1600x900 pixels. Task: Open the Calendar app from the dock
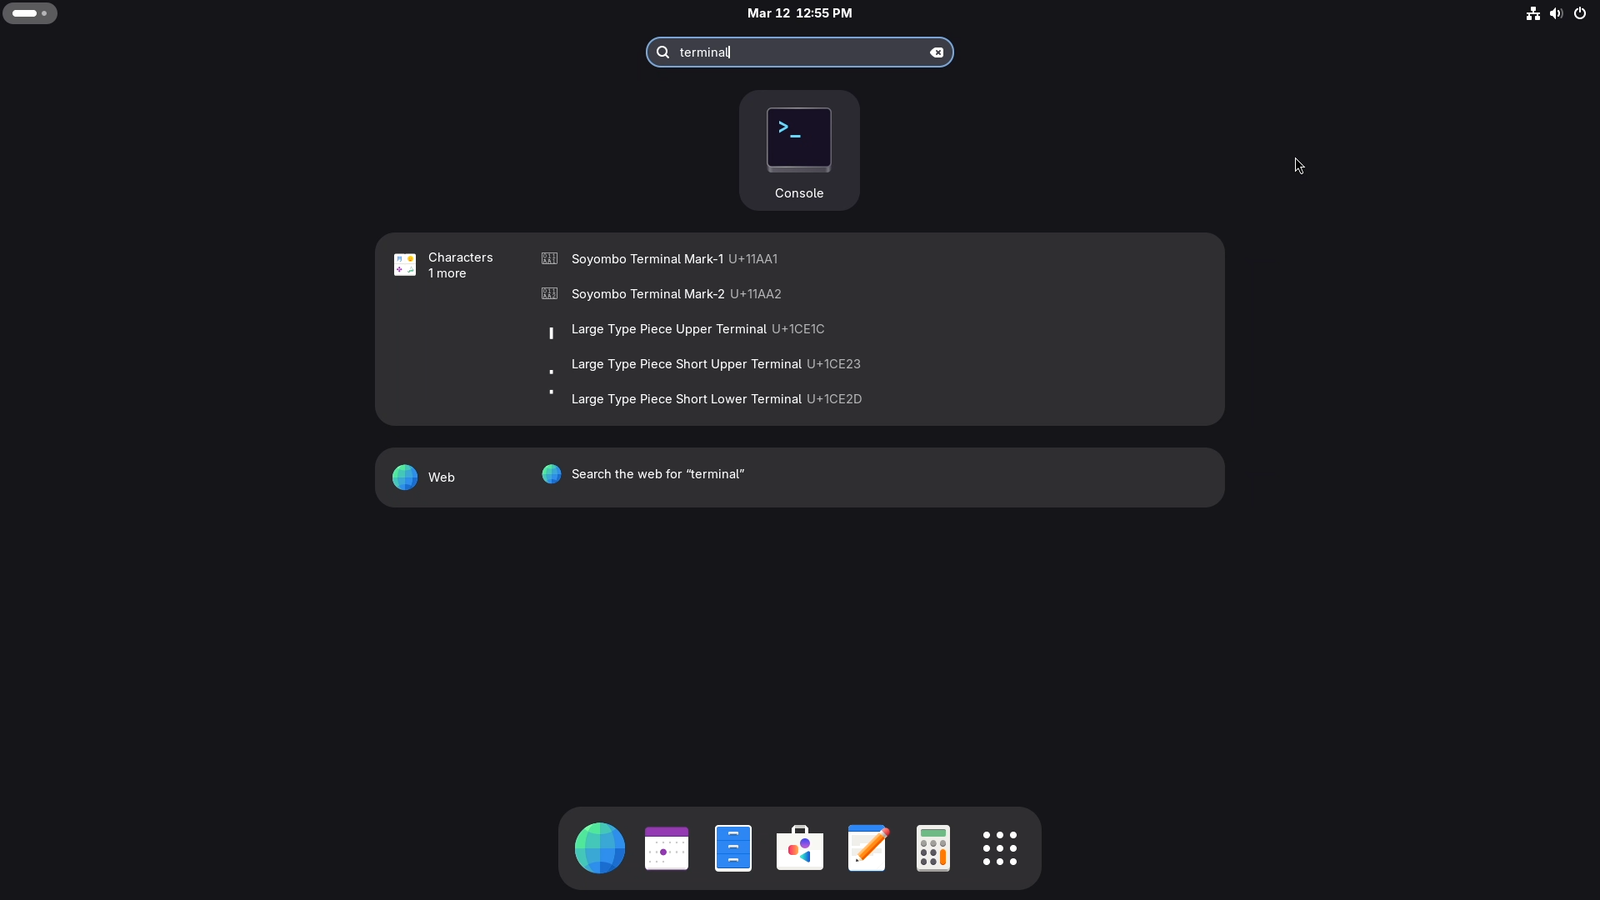click(665, 847)
